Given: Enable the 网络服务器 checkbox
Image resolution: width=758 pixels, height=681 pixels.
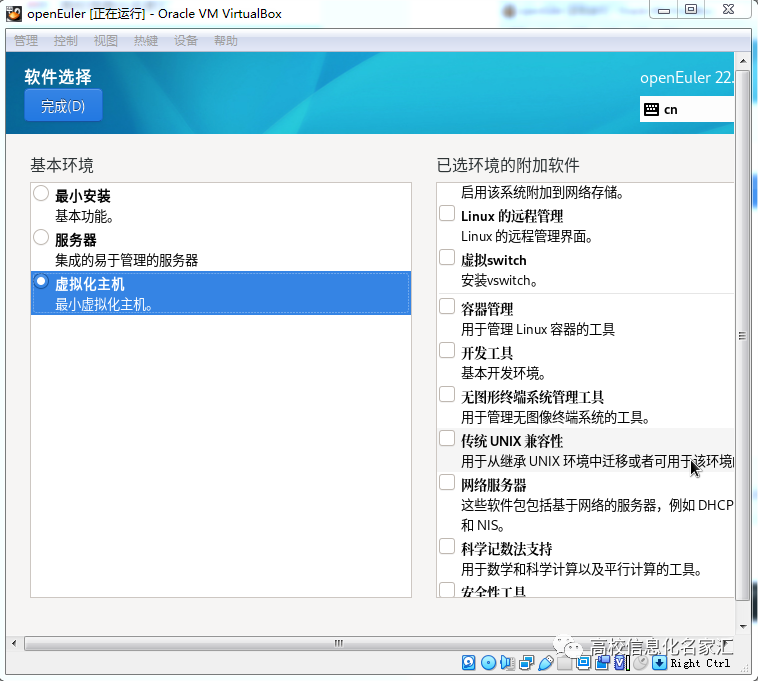Looking at the screenshot, I should pyautogui.click(x=447, y=482).
